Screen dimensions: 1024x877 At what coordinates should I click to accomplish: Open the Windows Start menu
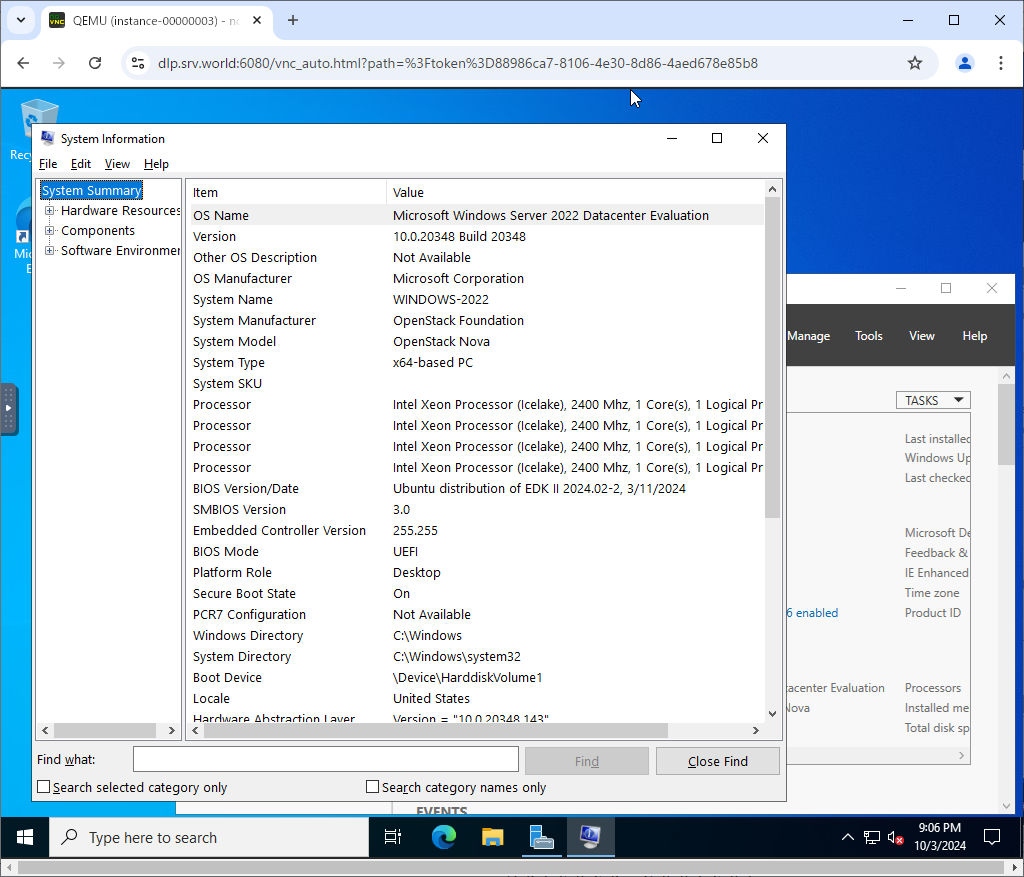25,837
